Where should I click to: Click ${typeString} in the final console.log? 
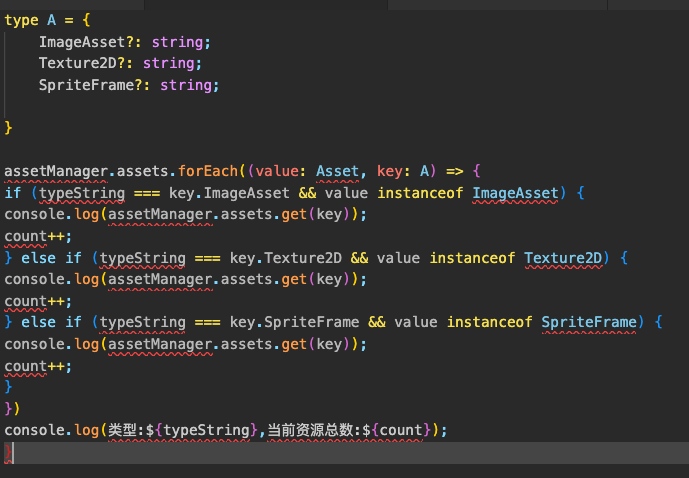(x=203, y=431)
